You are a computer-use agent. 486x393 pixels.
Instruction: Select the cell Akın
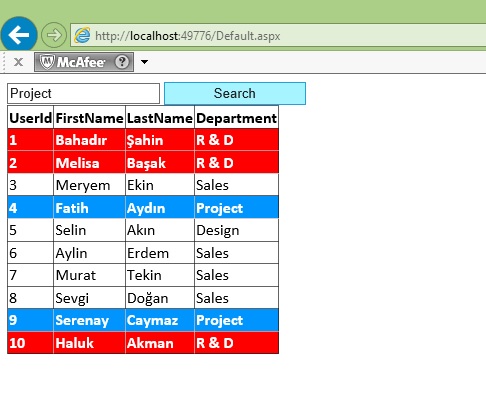(160, 230)
